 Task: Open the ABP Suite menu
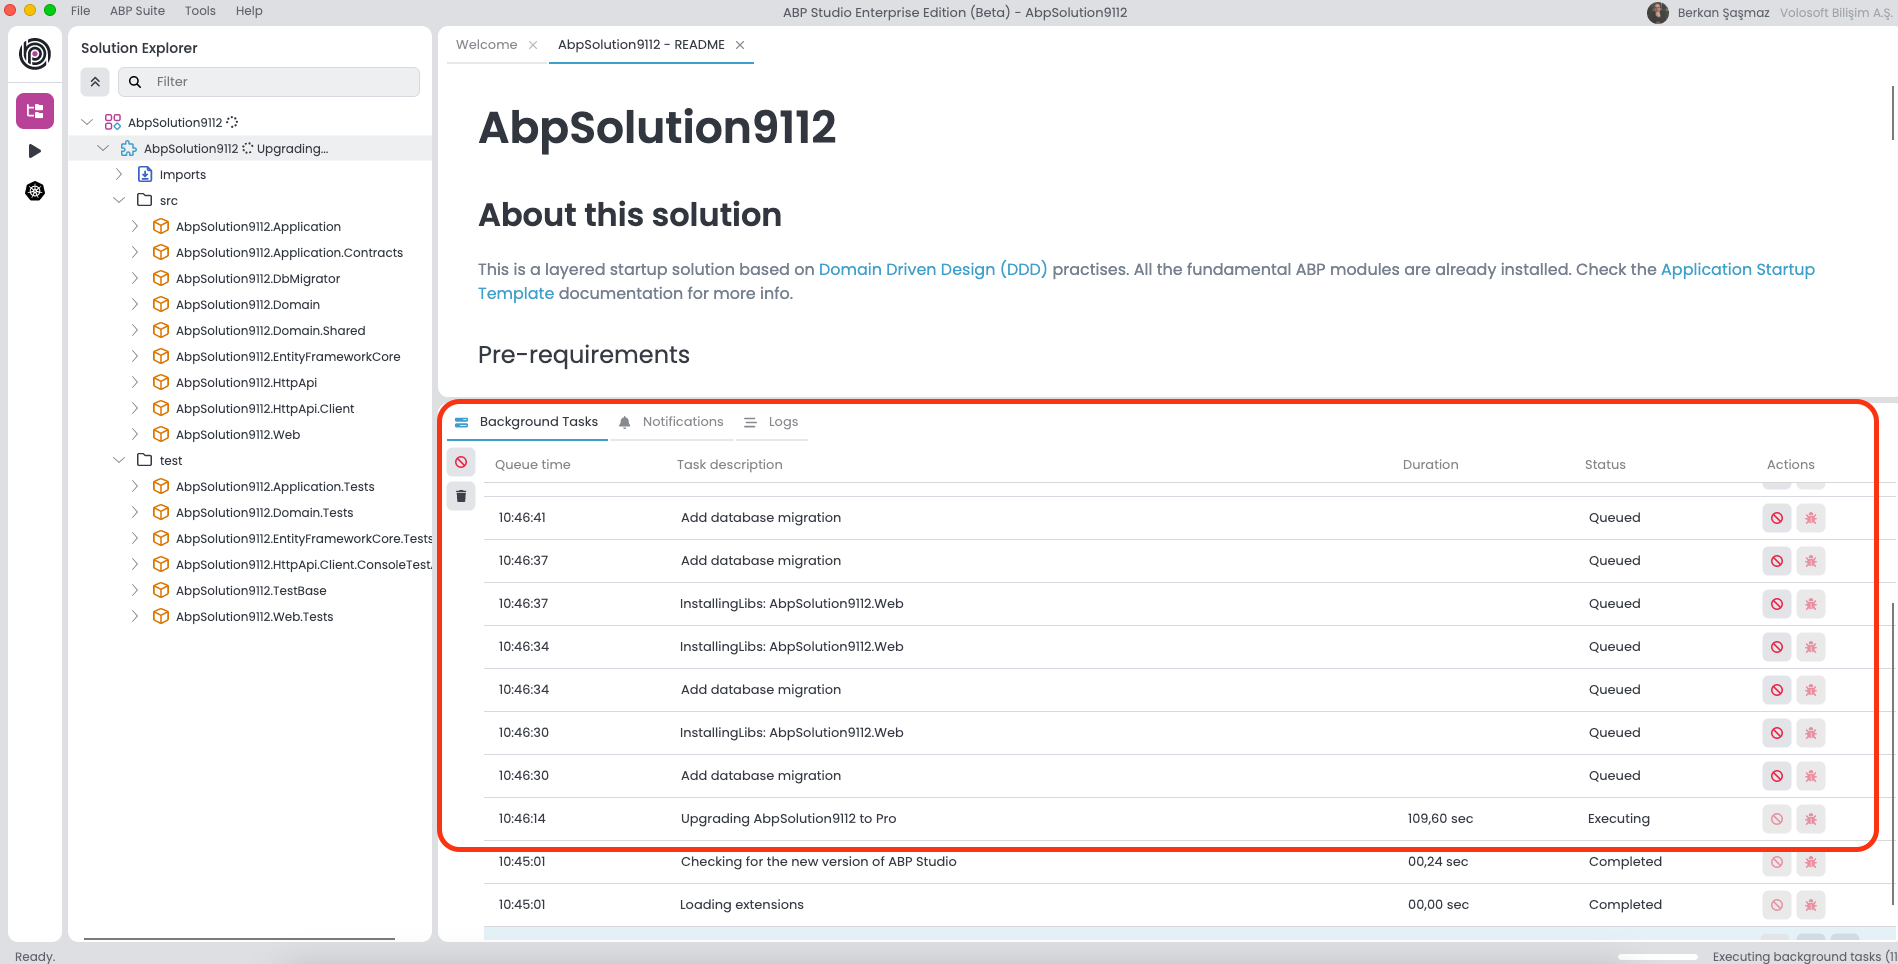point(137,11)
